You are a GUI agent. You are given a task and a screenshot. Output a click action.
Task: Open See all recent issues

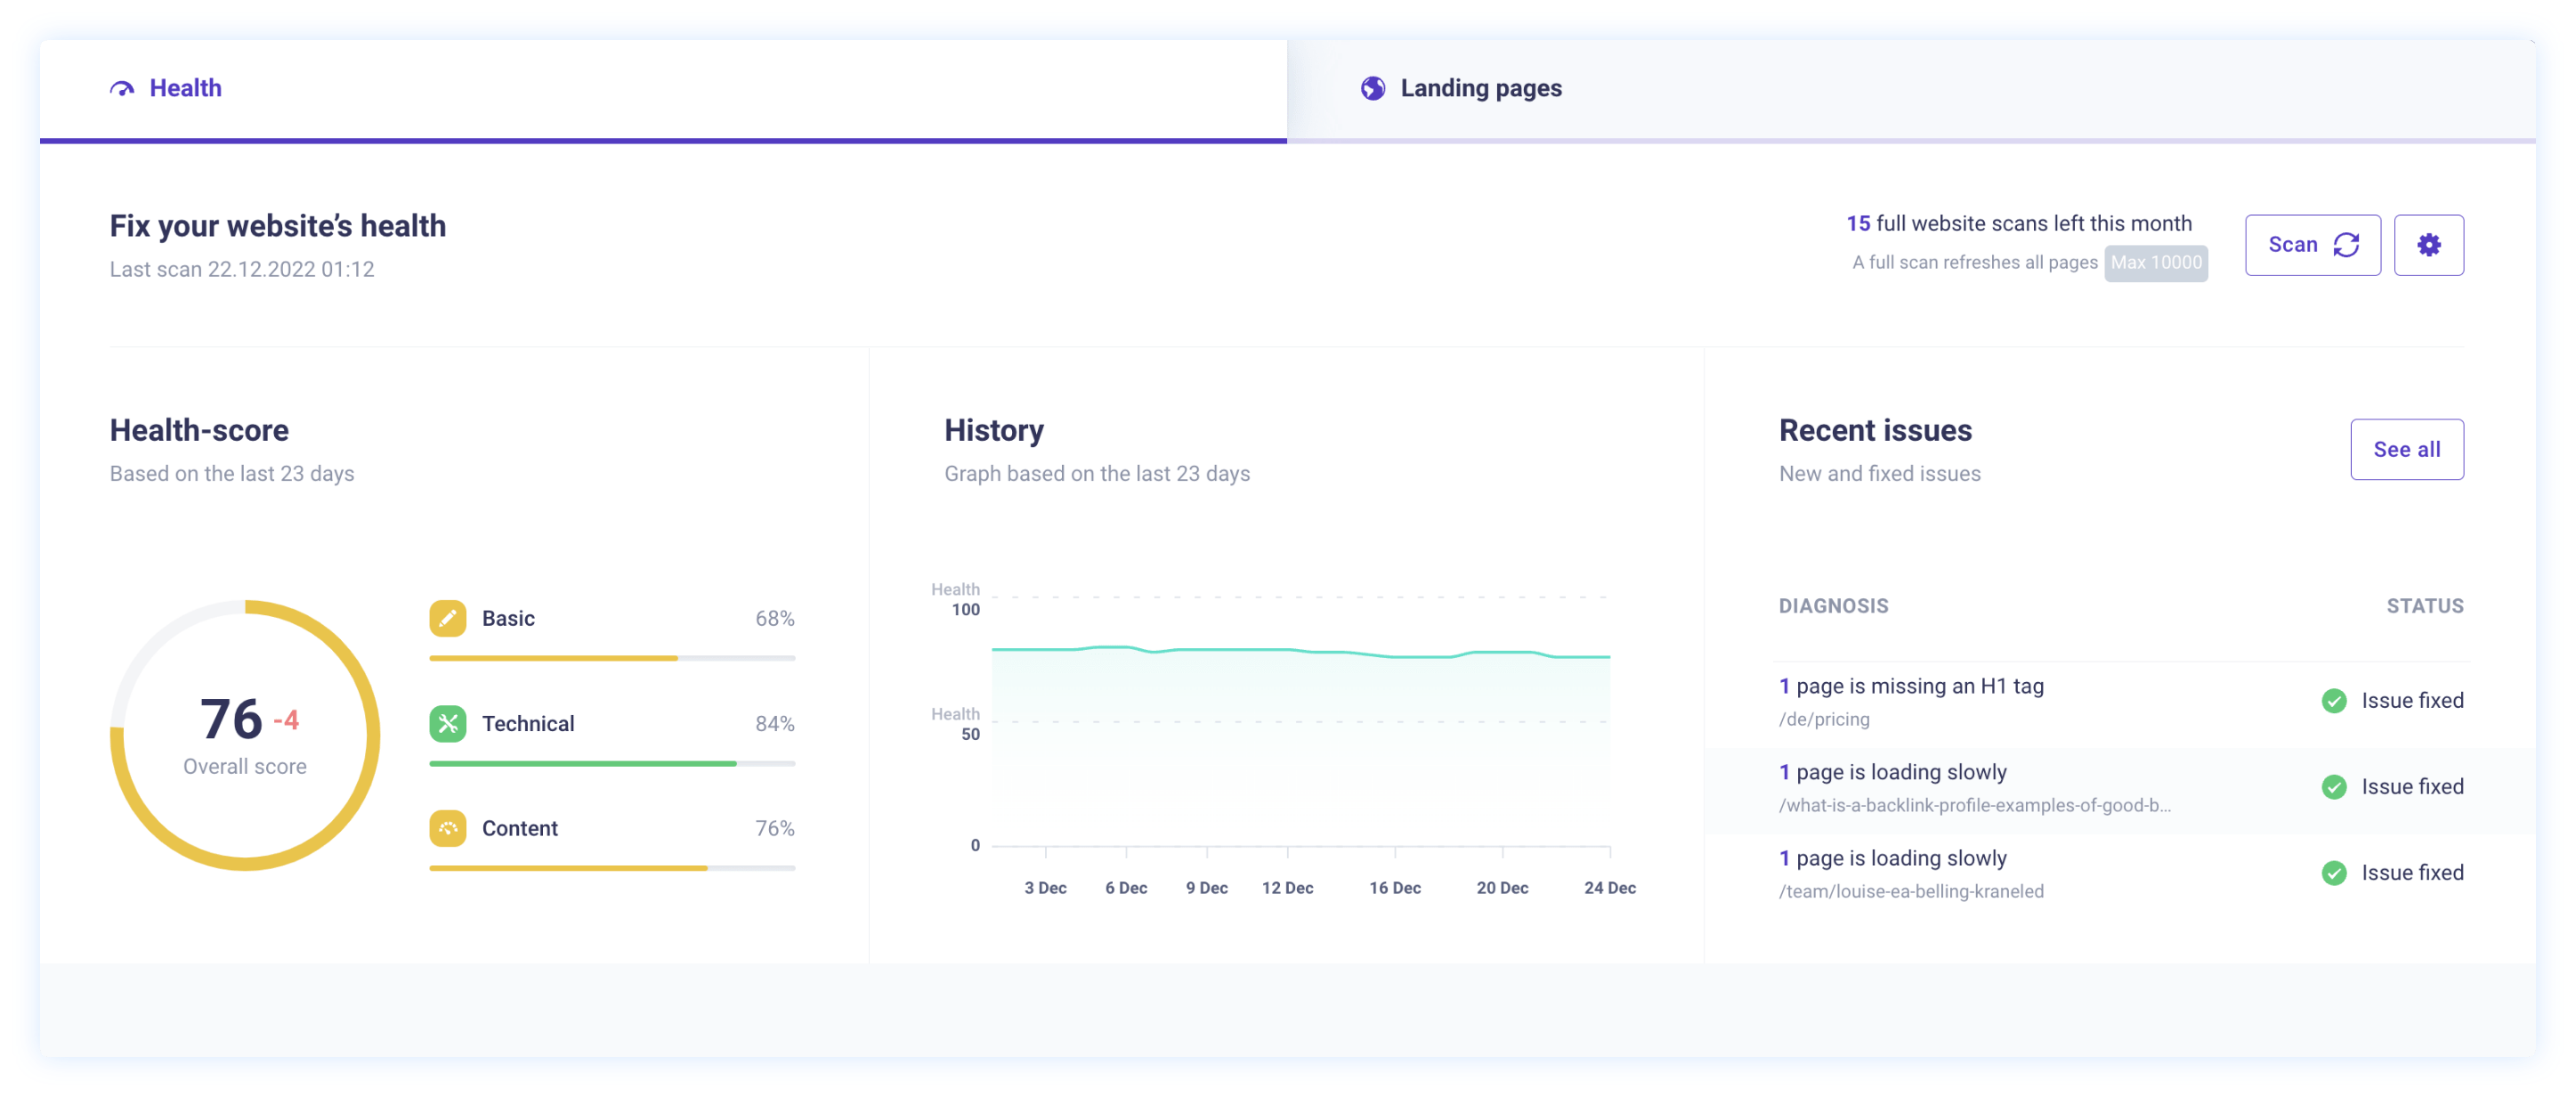[2406, 449]
